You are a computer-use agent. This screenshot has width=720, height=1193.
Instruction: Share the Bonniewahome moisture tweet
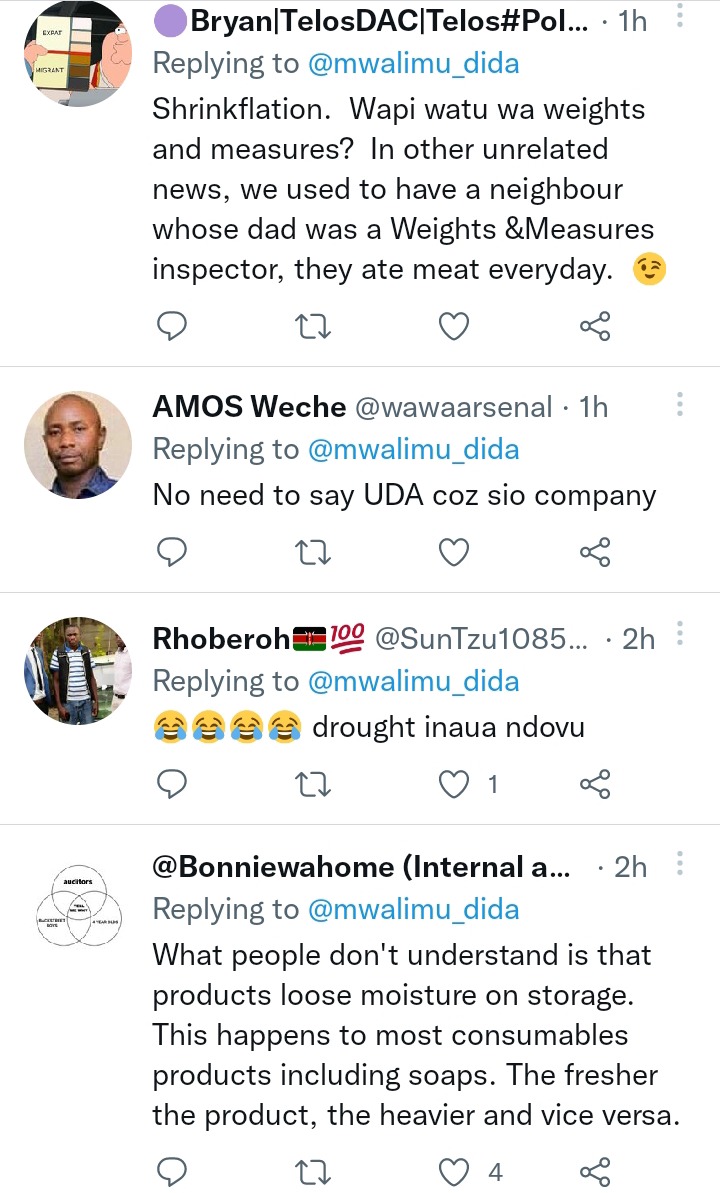click(x=595, y=1171)
